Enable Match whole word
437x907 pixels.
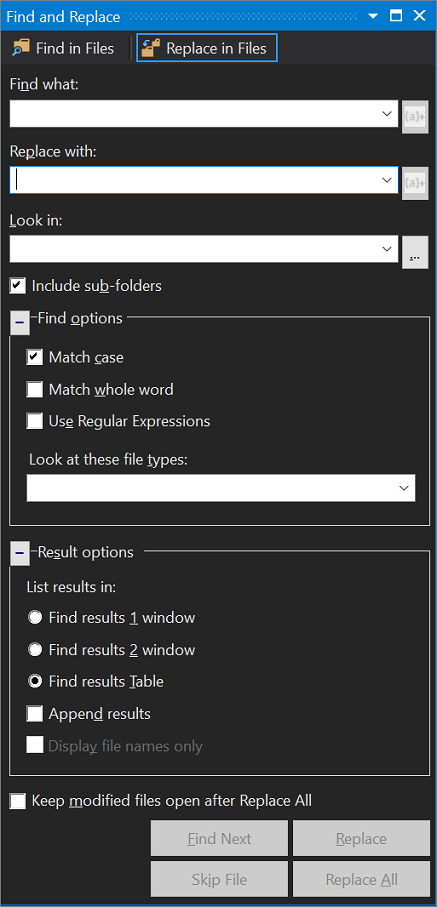point(35,390)
